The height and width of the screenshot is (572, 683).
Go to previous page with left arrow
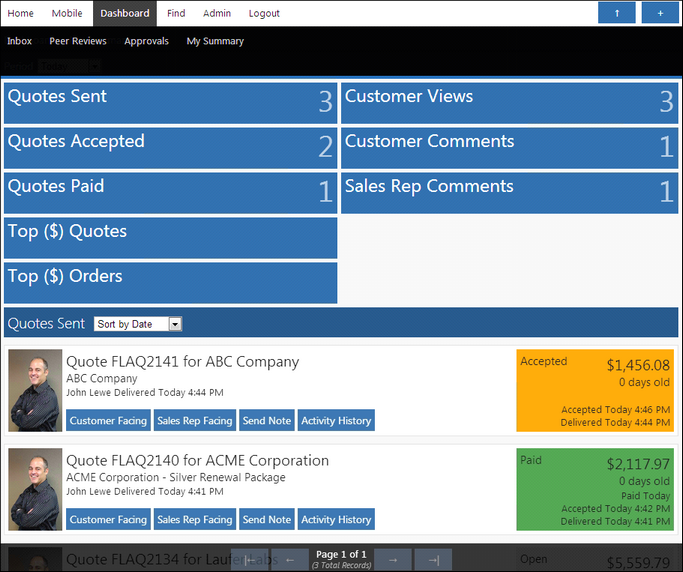(x=290, y=560)
